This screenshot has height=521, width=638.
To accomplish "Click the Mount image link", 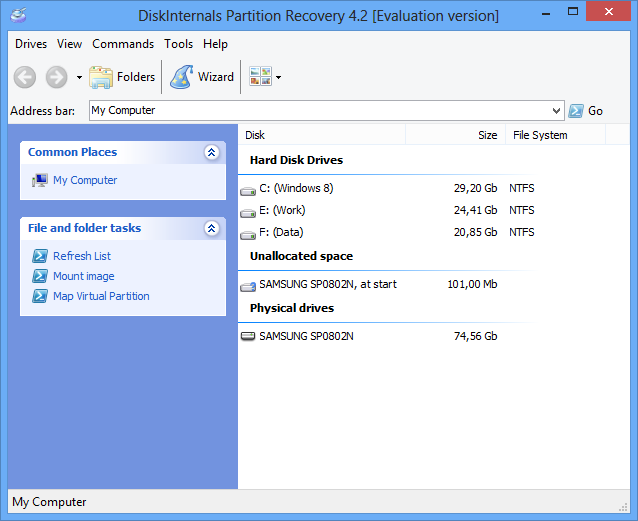I will tap(83, 276).
